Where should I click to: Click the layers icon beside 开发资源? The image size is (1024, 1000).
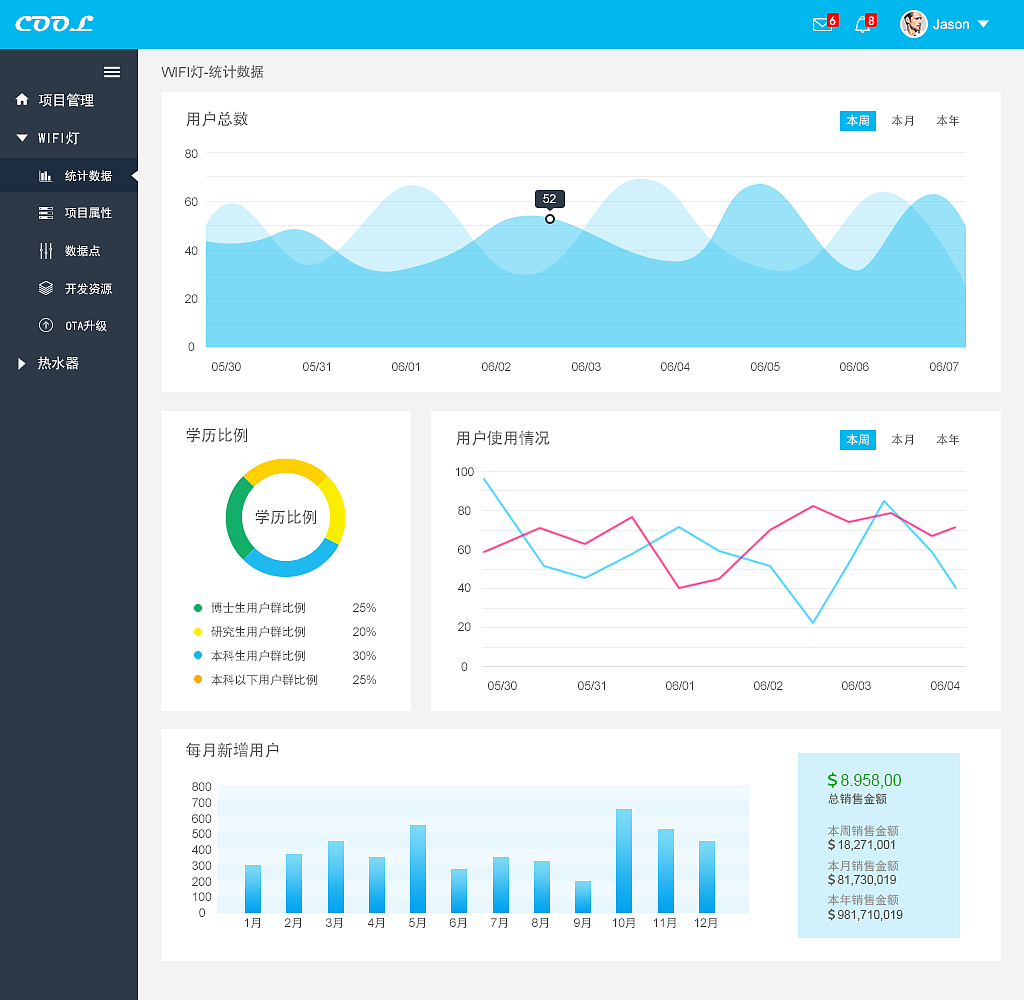point(46,288)
